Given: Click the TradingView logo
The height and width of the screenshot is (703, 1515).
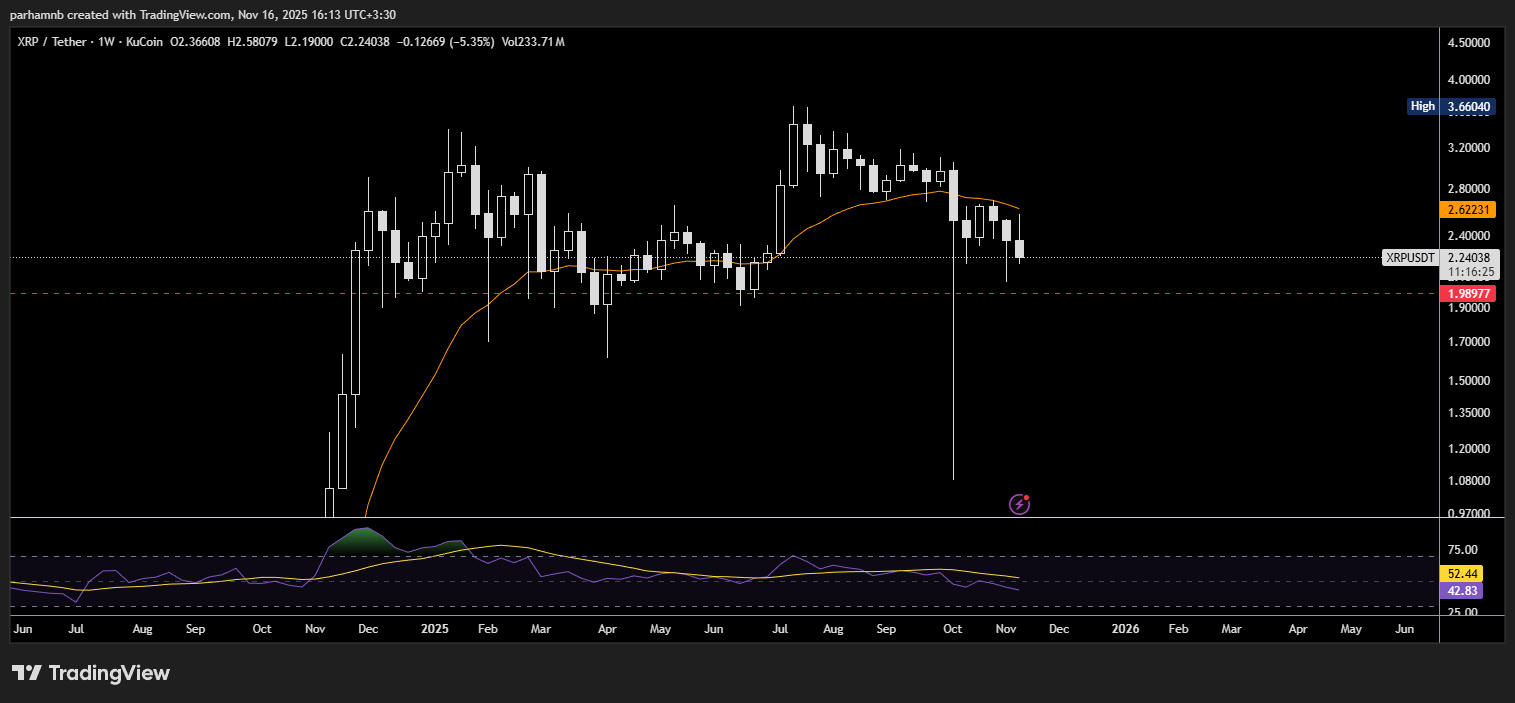Looking at the screenshot, I should pos(91,673).
